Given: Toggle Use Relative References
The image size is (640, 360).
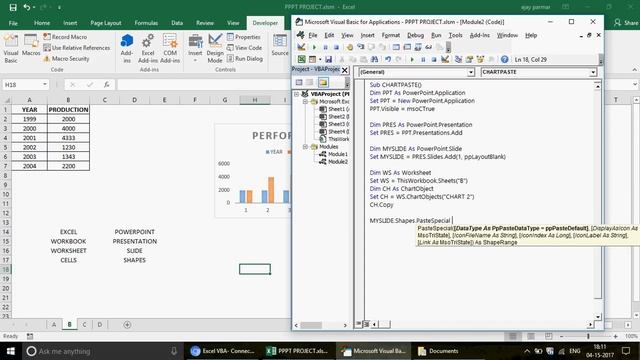Looking at the screenshot, I should [x=77, y=48].
